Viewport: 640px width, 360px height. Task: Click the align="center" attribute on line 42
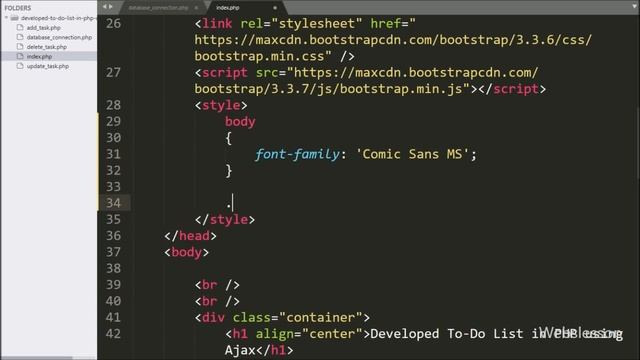click(309, 334)
